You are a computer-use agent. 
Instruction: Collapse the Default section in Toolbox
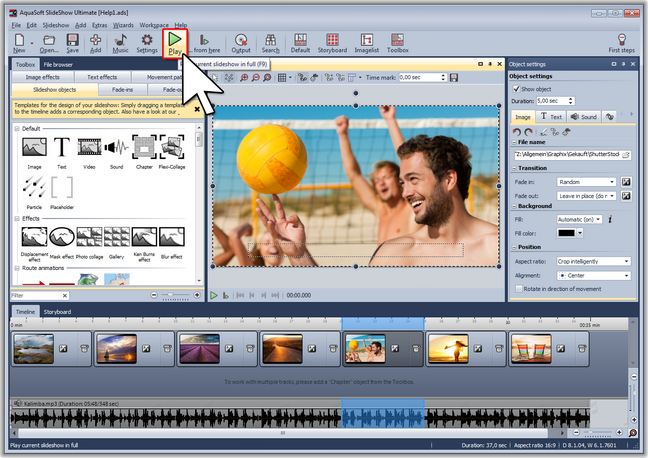pos(18,128)
